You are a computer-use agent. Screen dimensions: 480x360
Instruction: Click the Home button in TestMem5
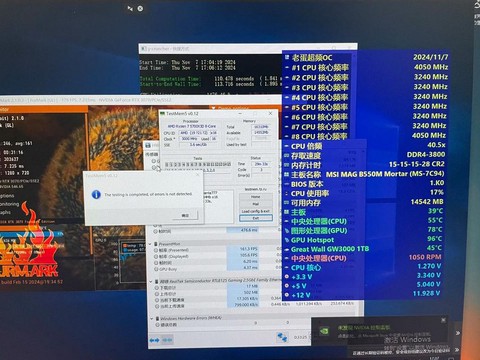point(256,197)
